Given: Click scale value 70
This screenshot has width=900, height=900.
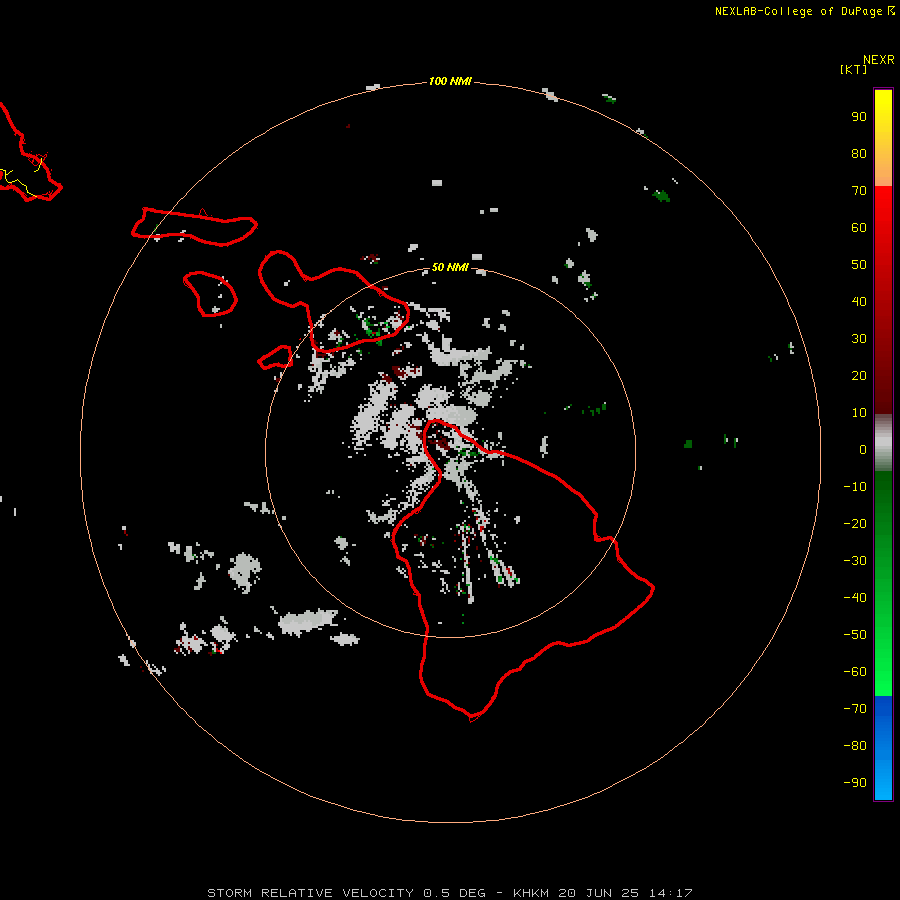Looking at the screenshot, I should [859, 191].
